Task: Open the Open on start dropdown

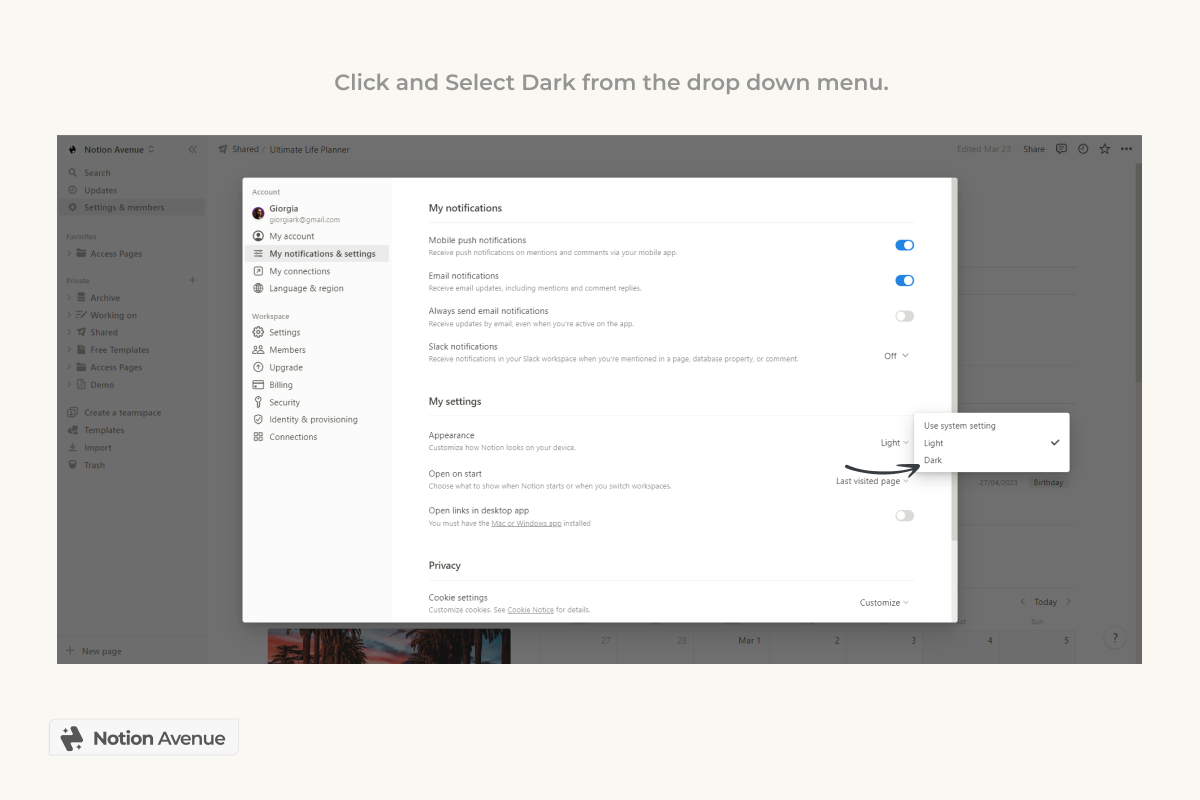Action: (871, 481)
